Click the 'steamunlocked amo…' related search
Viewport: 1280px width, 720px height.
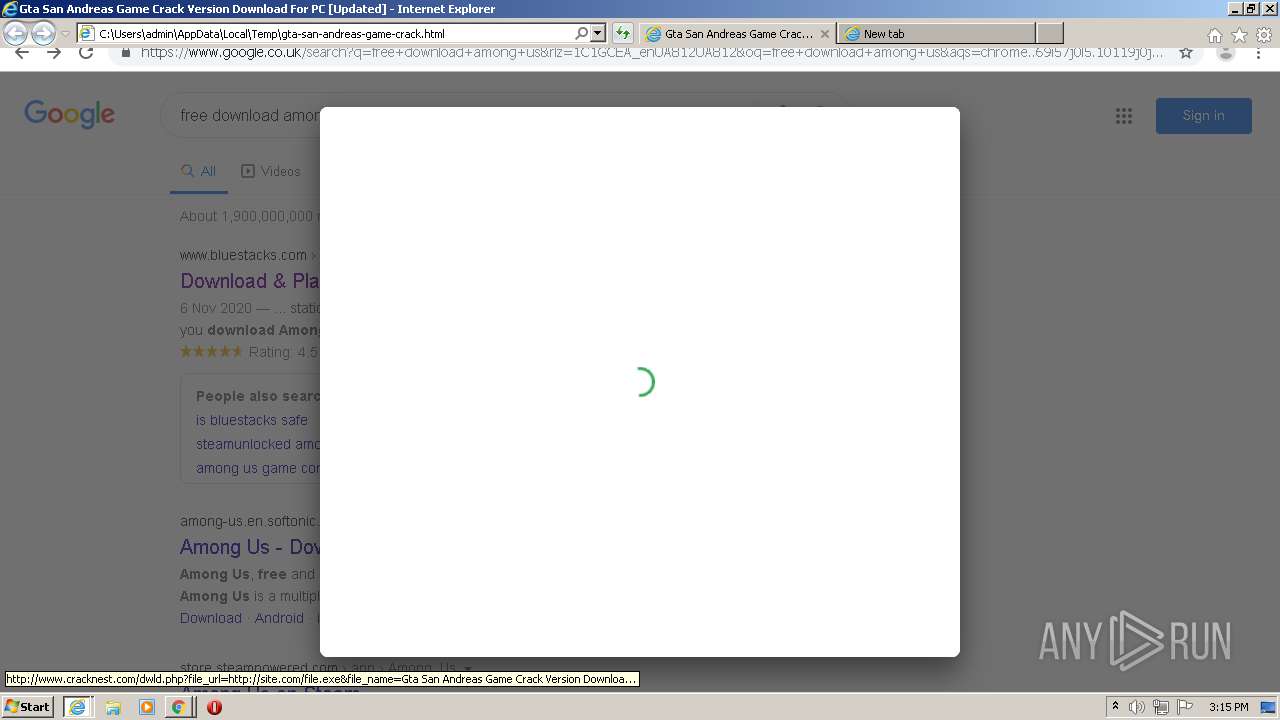coord(258,444)
